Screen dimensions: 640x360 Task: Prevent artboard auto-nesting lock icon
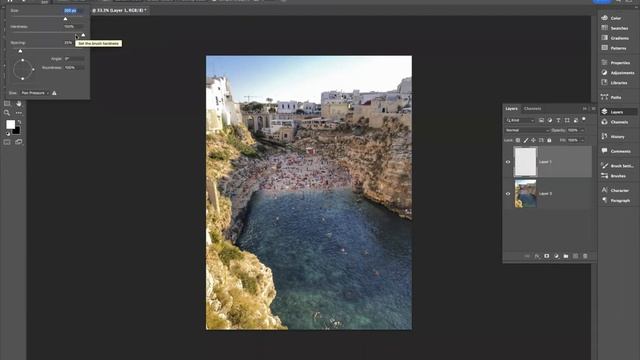pos(541,140)
